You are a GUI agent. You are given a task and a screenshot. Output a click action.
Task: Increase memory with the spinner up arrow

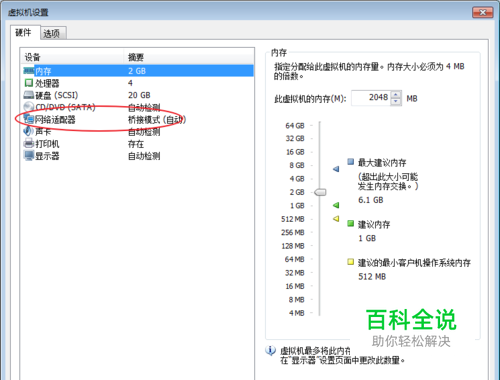pos(396,94)
